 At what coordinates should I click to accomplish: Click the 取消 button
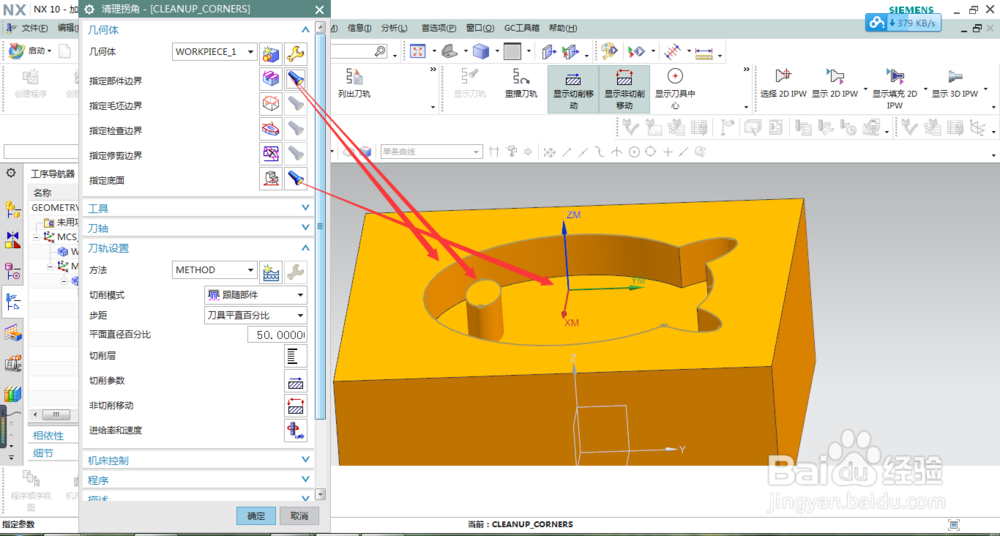coord(299,516)
